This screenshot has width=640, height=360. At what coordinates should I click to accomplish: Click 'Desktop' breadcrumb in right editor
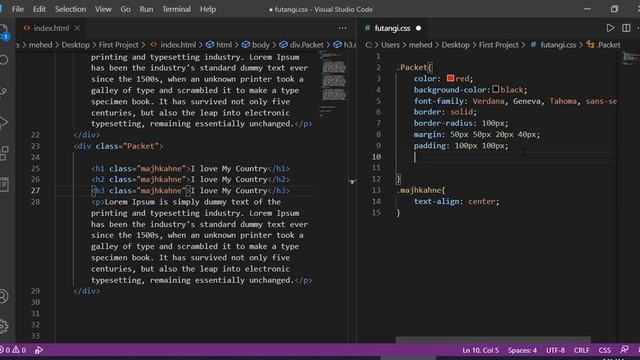455,45
